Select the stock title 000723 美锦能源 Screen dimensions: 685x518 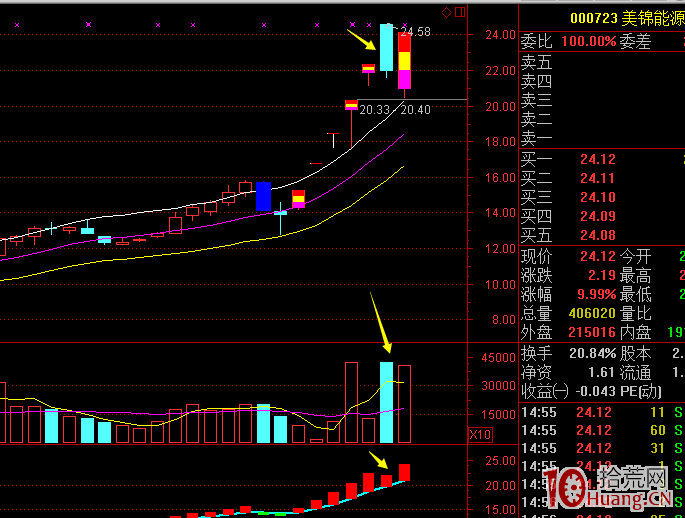(627, 19)
